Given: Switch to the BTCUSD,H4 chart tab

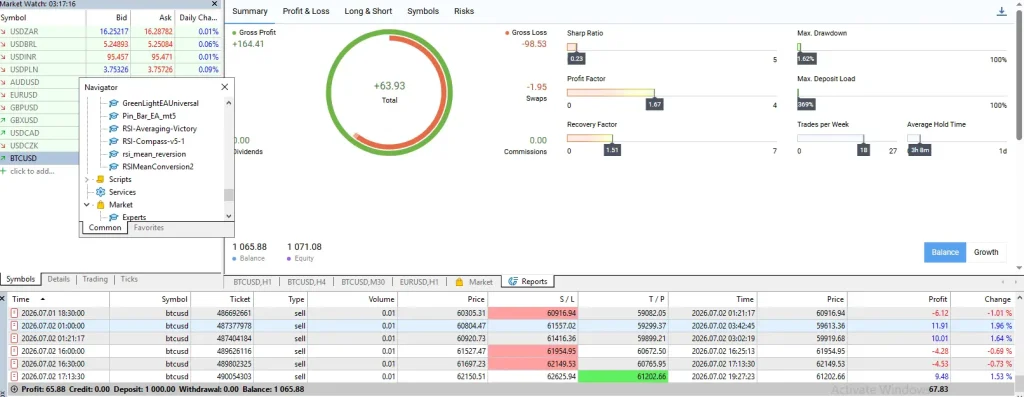Looking at the screenshot, I should tap(305, 282).
